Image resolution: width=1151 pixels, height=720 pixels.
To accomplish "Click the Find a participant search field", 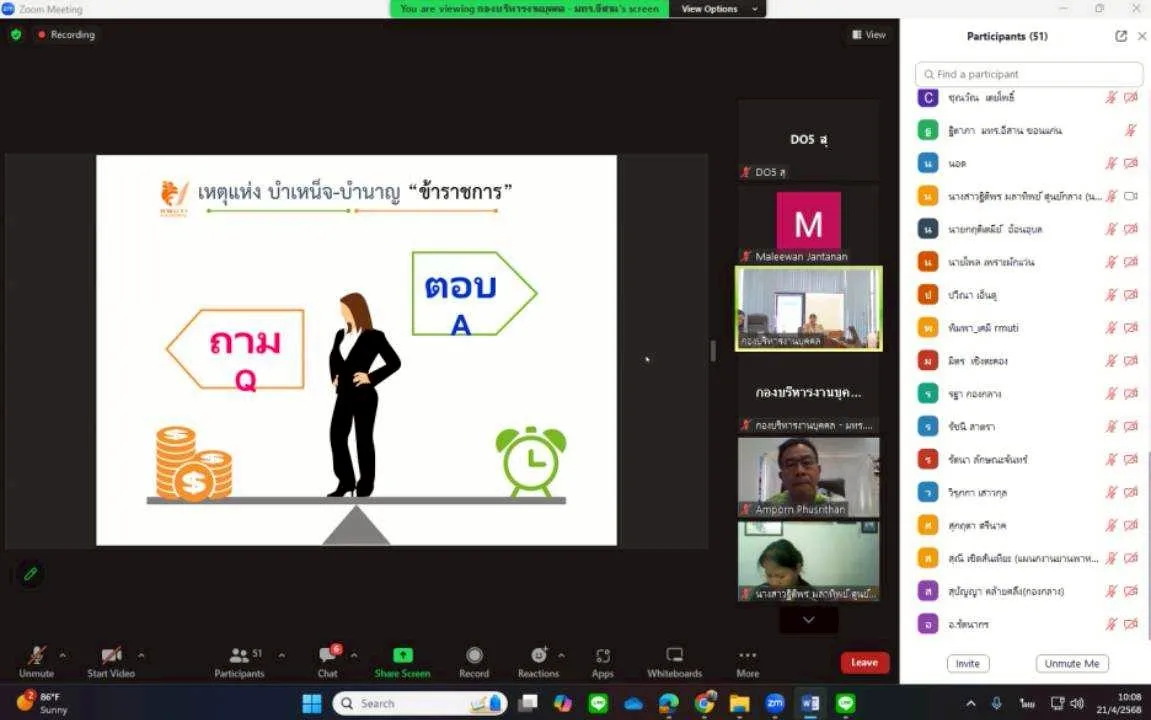I will pos(1029,74).
